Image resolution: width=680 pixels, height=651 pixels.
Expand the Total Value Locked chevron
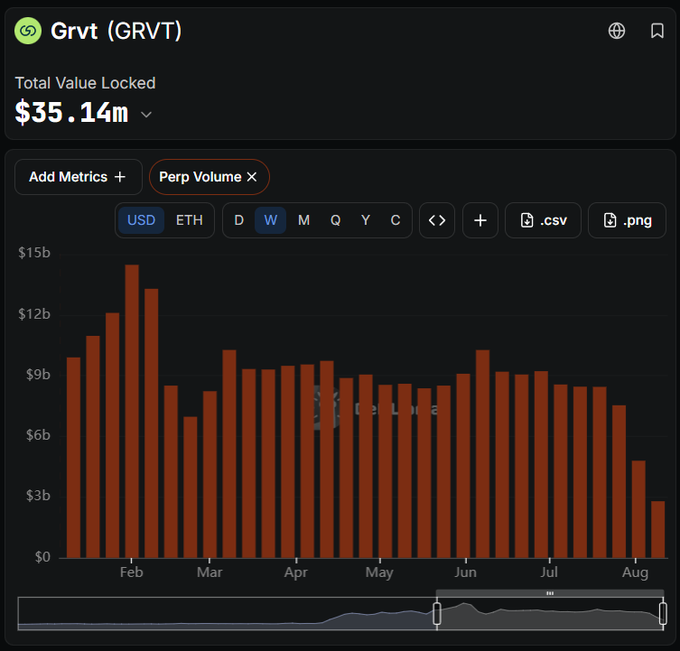pos(147,114)
